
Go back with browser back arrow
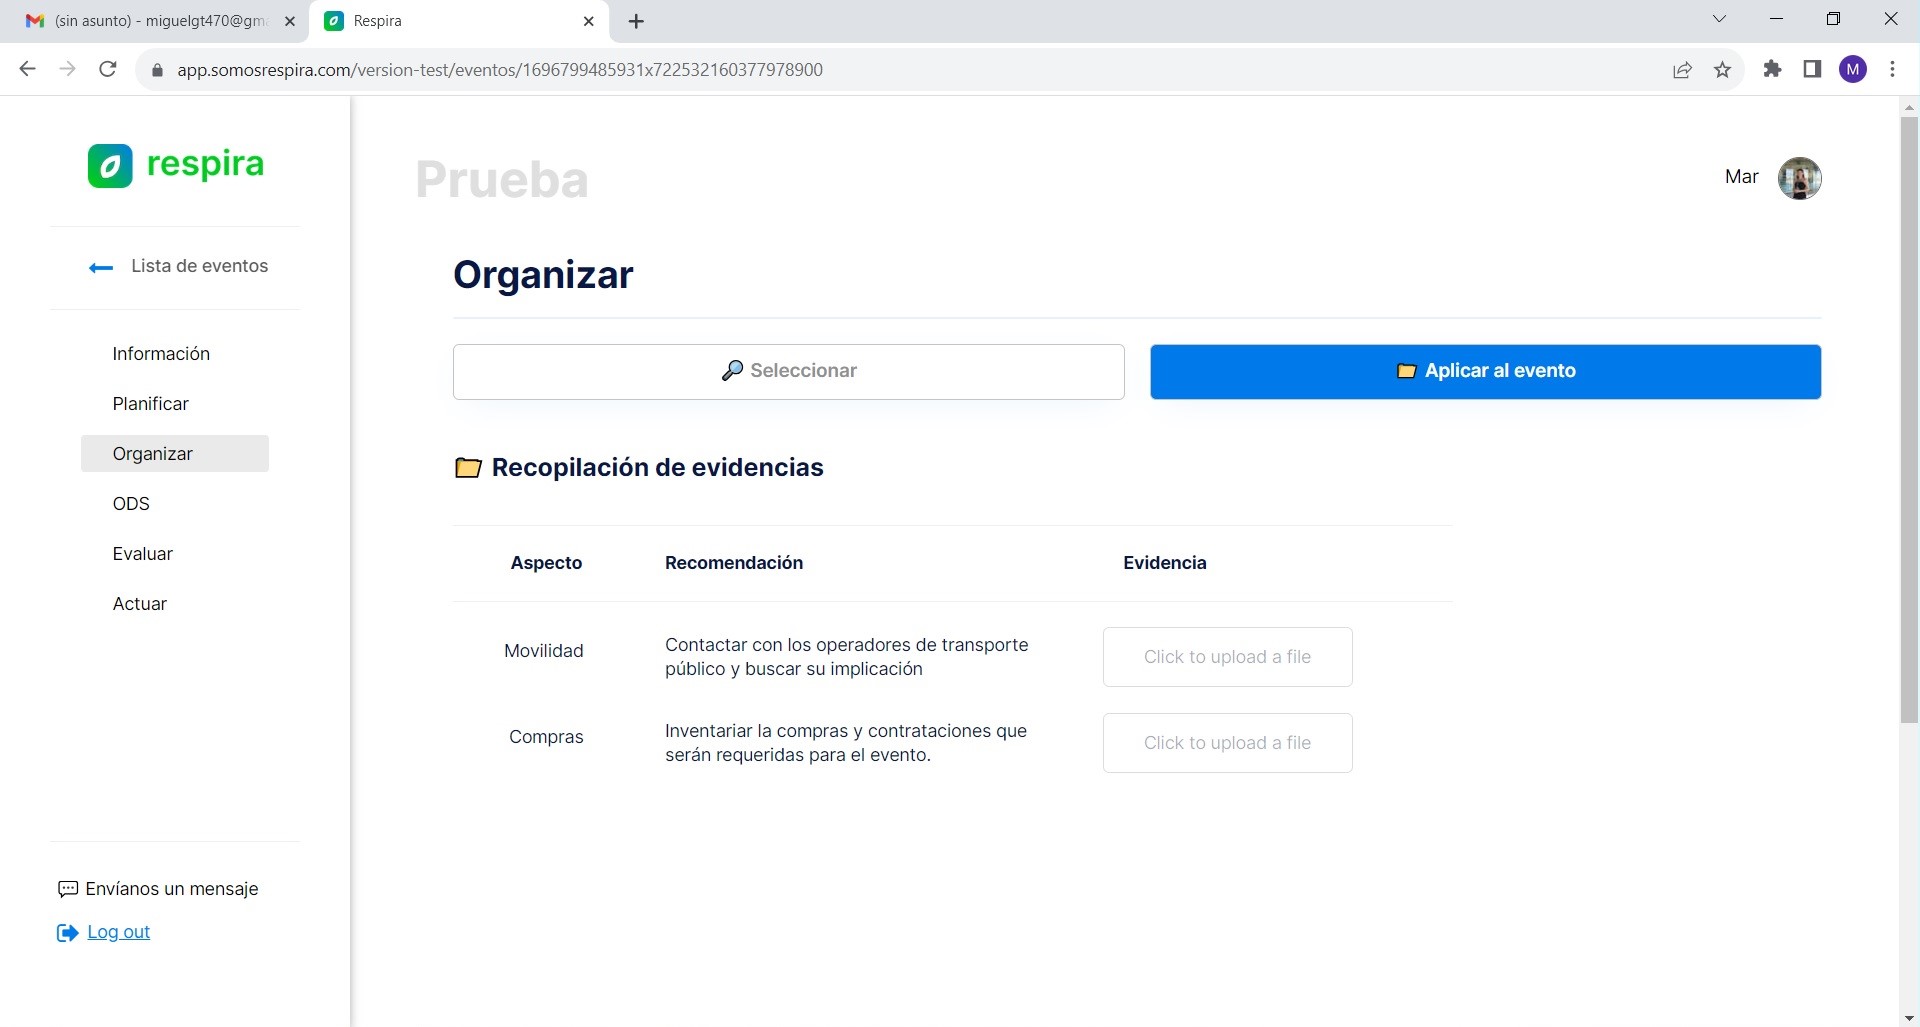(28, 69)
